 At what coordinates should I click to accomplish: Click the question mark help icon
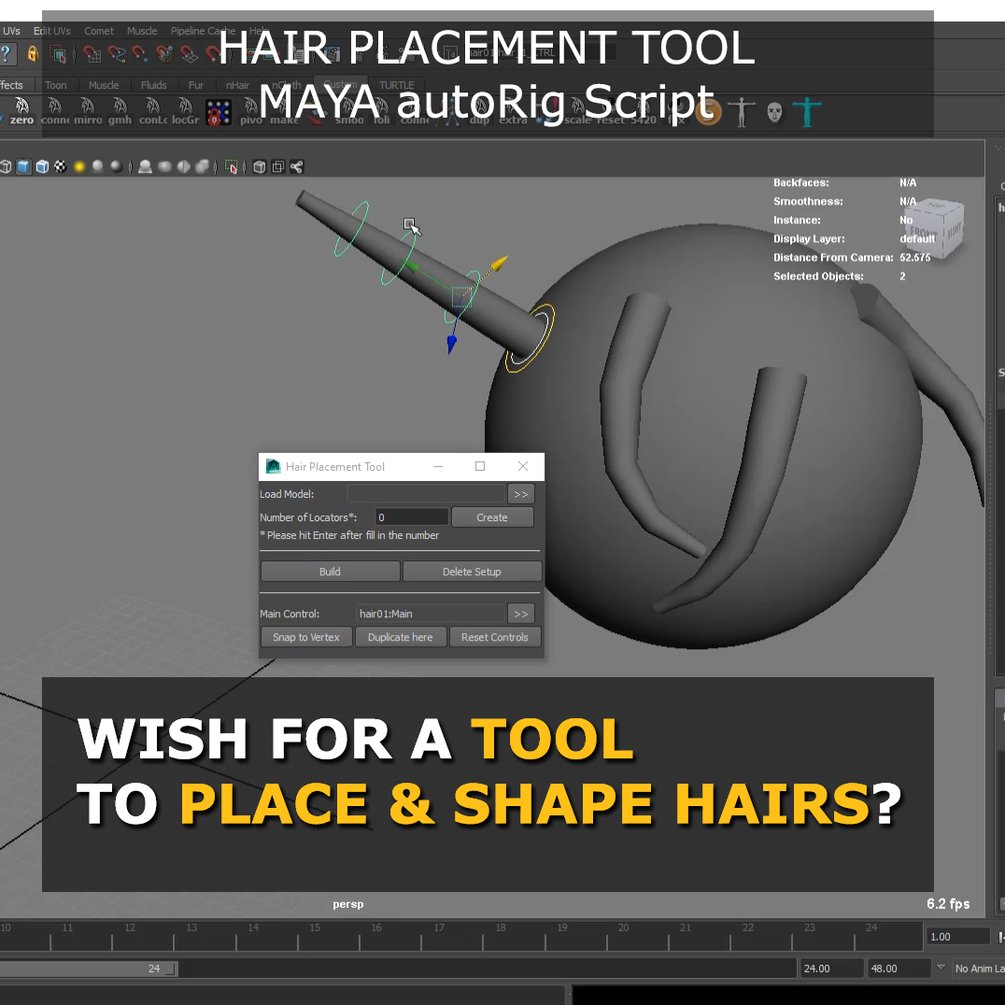pyautogui.click(x=6, y=54)
